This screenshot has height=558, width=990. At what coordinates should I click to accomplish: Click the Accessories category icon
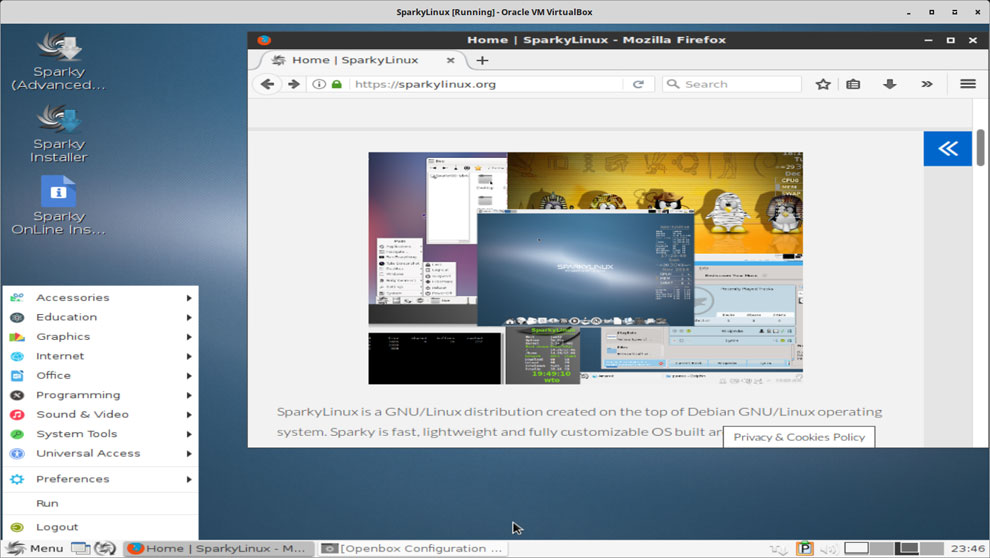click(x=17, y=297)
